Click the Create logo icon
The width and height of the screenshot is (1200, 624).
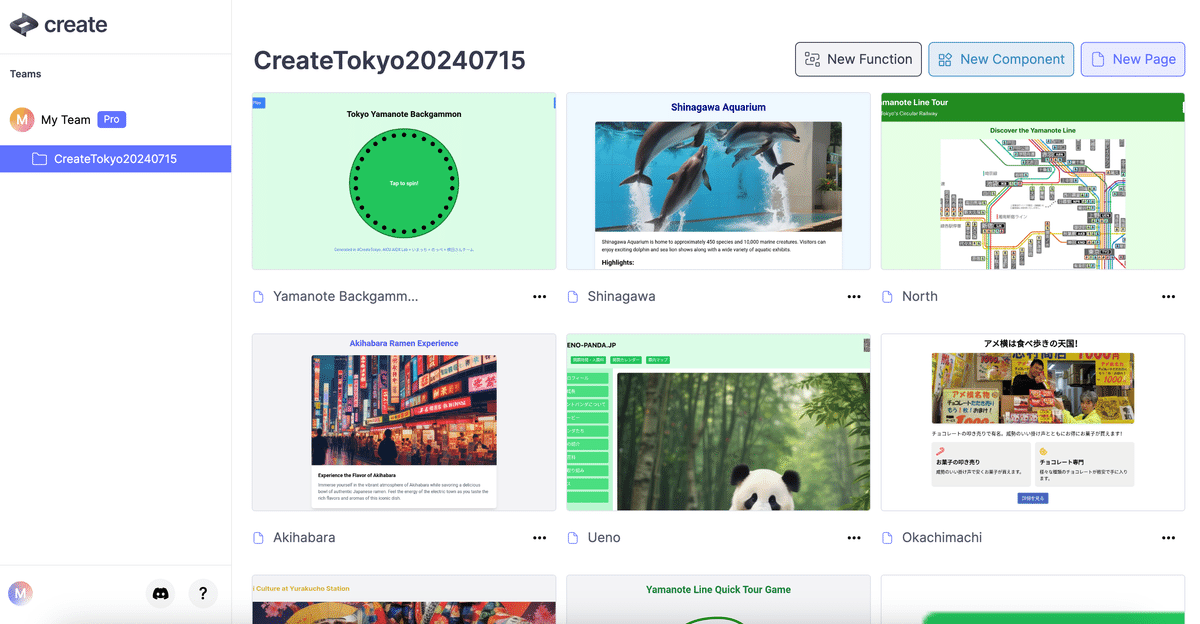click(24, 25)
